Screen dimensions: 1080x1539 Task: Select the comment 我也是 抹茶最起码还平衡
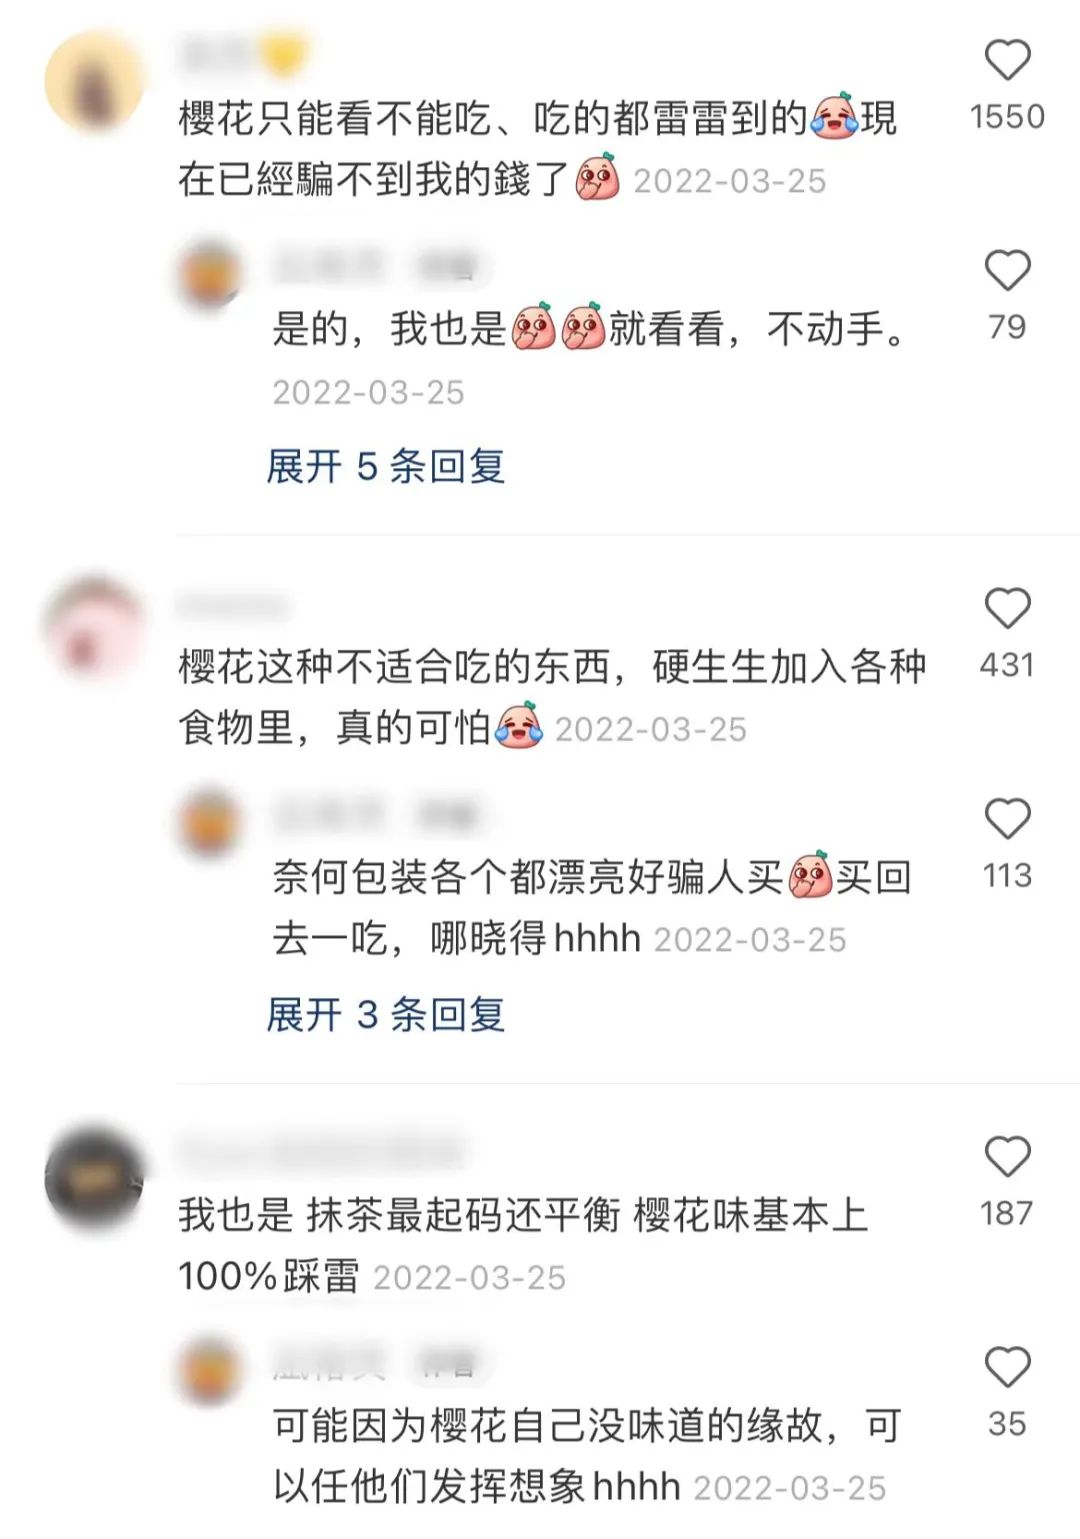523,1245
